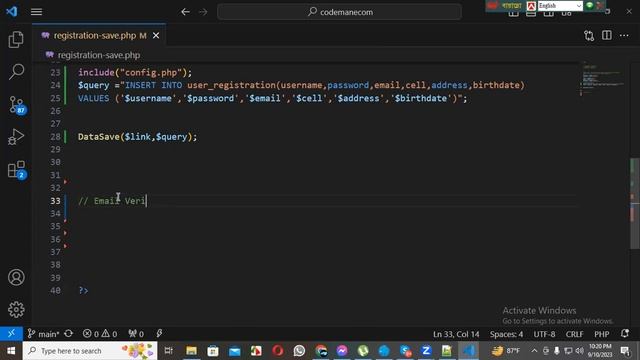Click the Windows taskbar search box
The width and height of the screenshot is (640, 360).
(x=90, y=351)
